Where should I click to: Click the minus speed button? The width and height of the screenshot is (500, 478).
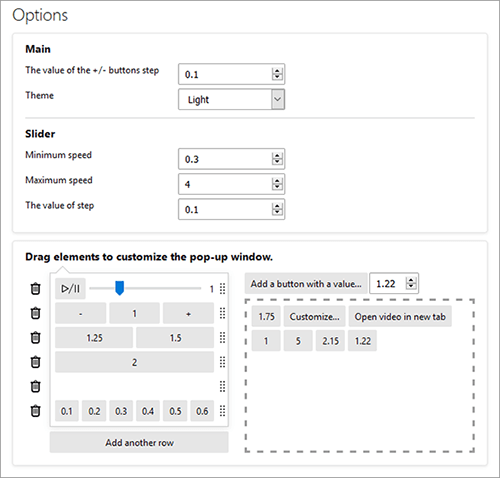(81, 313)
